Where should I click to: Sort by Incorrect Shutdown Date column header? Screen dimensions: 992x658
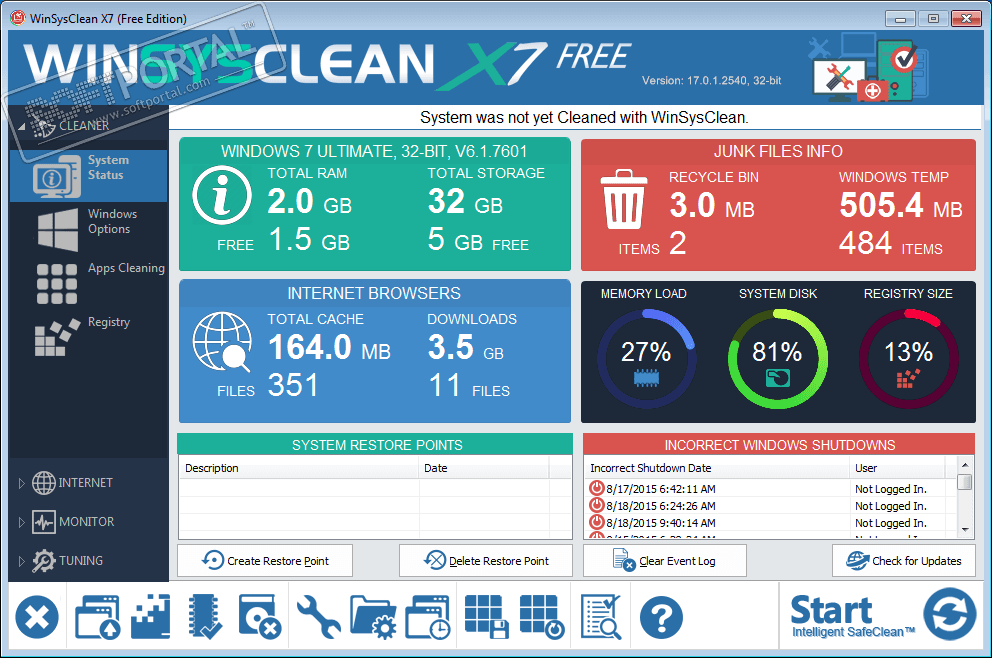click(716, 468)
